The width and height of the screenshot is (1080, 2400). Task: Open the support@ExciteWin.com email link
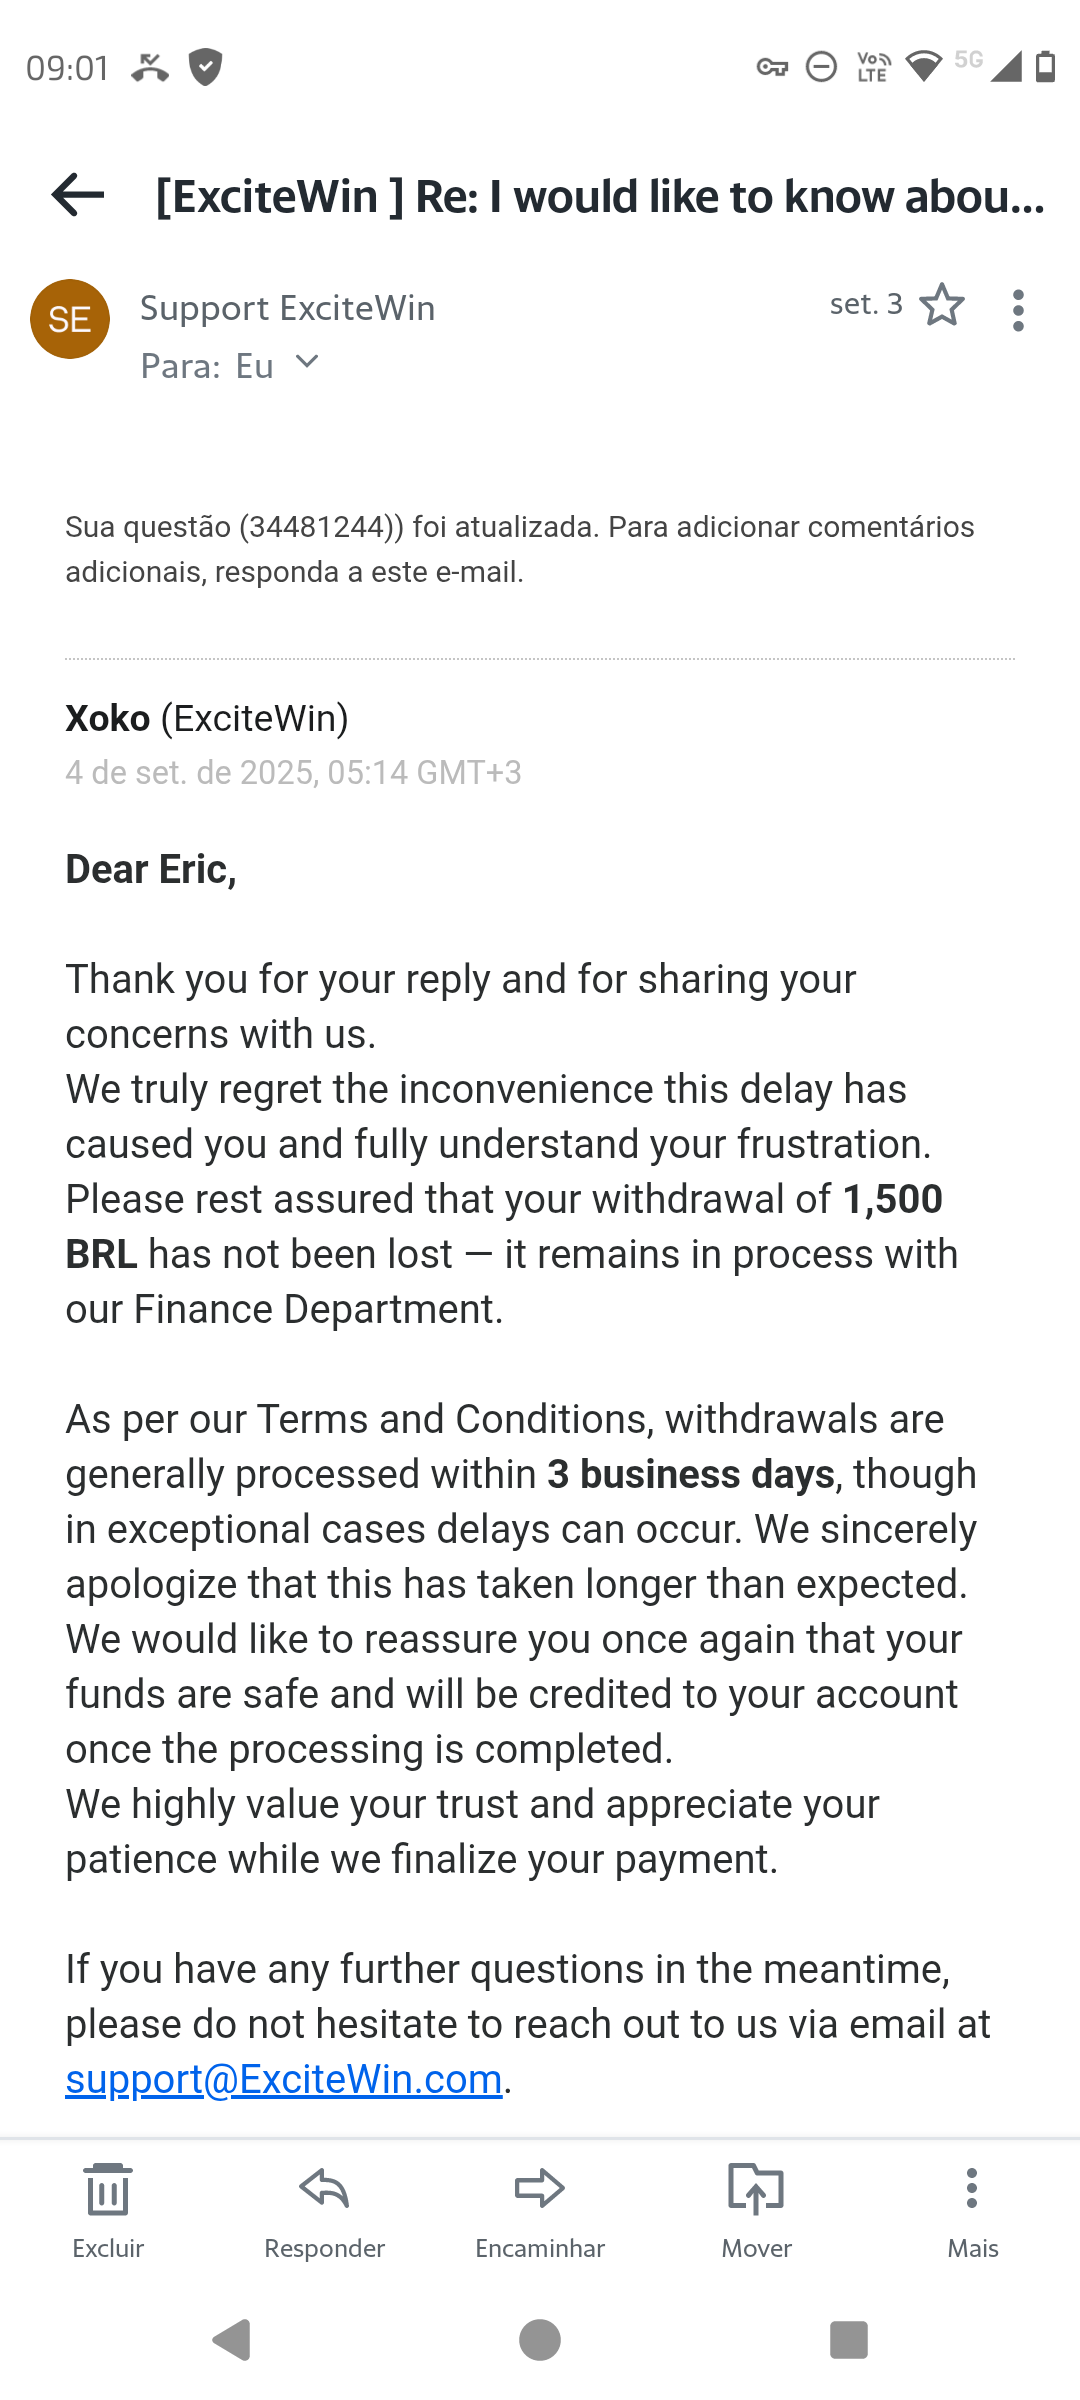tap(284, 2080)
